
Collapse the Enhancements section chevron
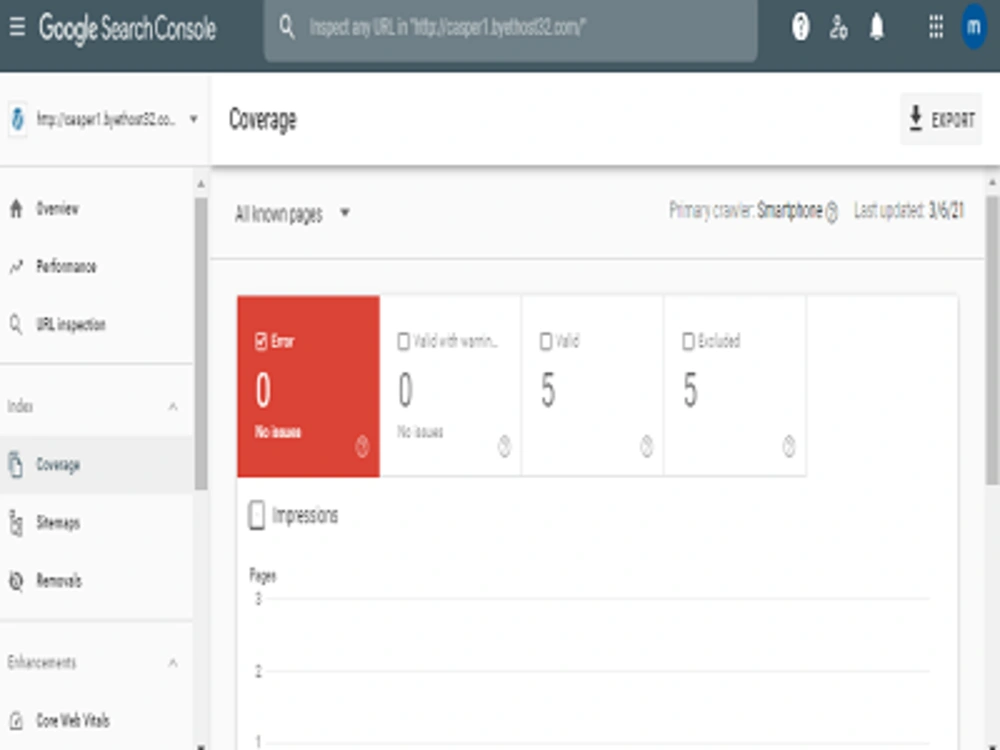click(173, 663)
